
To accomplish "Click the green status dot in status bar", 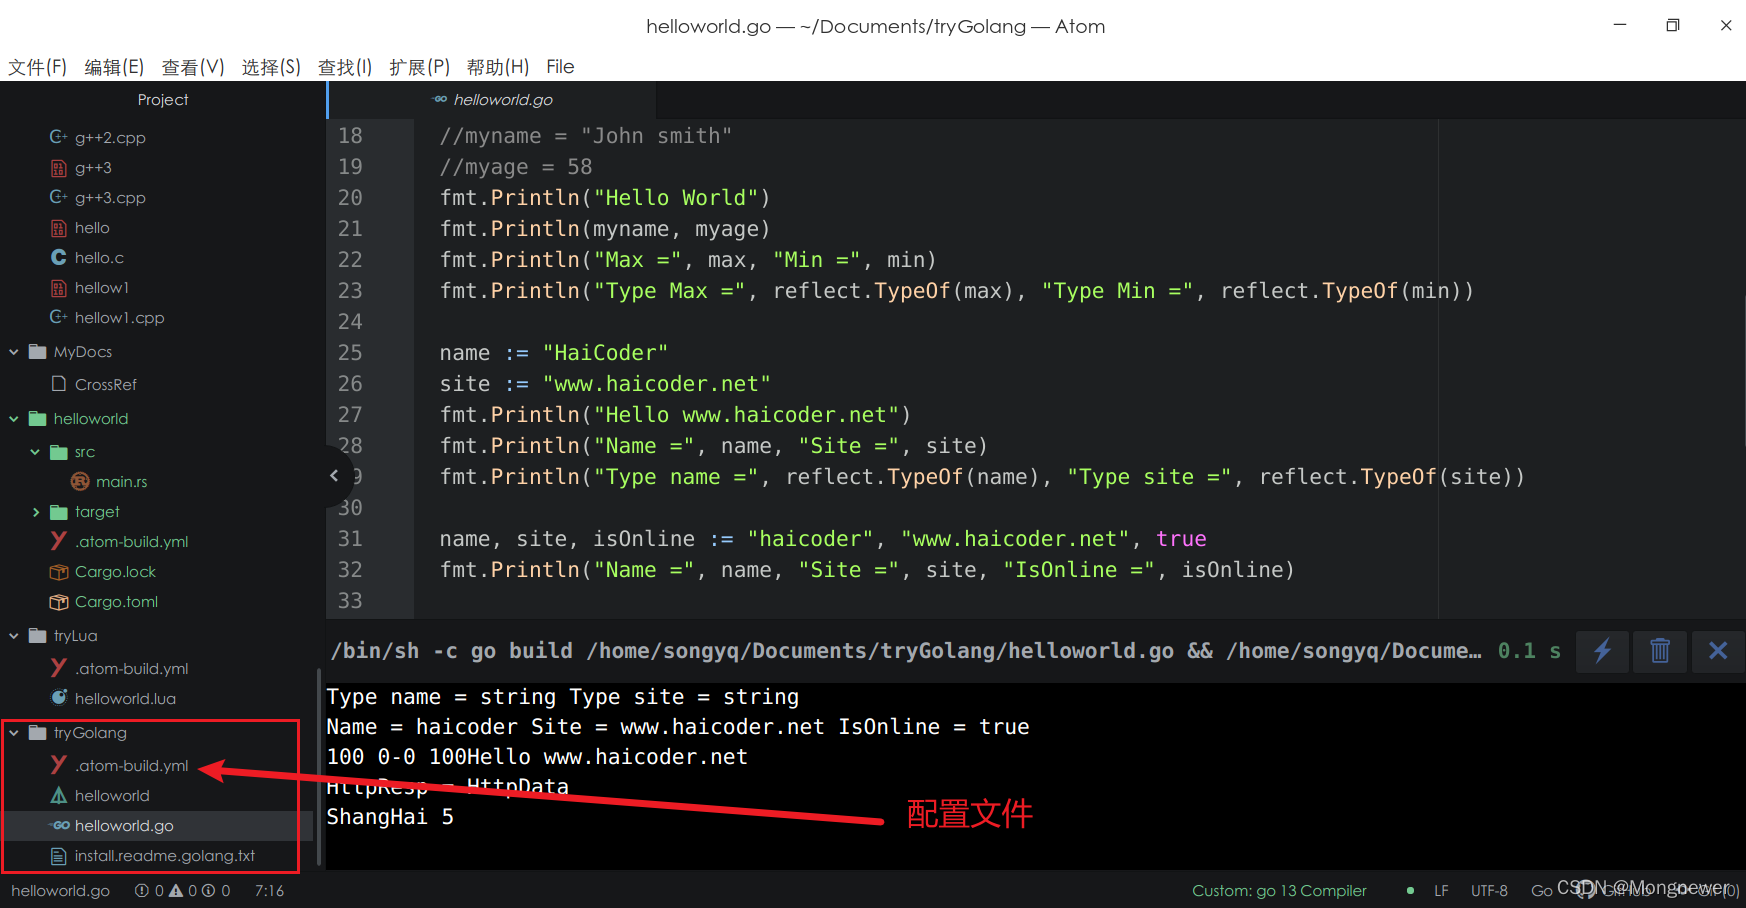I will pos(1410,890).
